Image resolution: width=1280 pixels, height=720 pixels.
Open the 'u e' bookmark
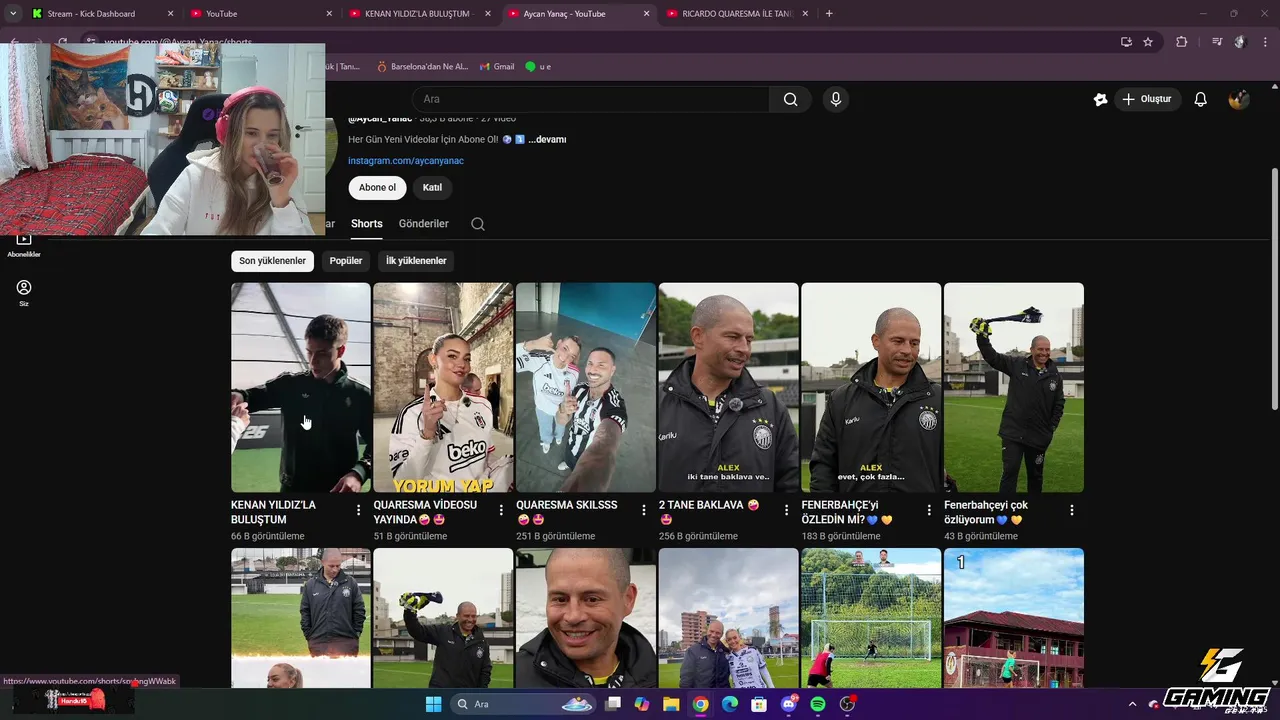[538, 67]
